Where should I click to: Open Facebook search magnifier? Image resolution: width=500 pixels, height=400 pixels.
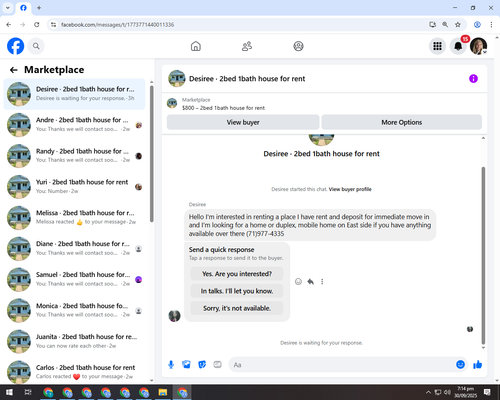[x=36, y=46]
